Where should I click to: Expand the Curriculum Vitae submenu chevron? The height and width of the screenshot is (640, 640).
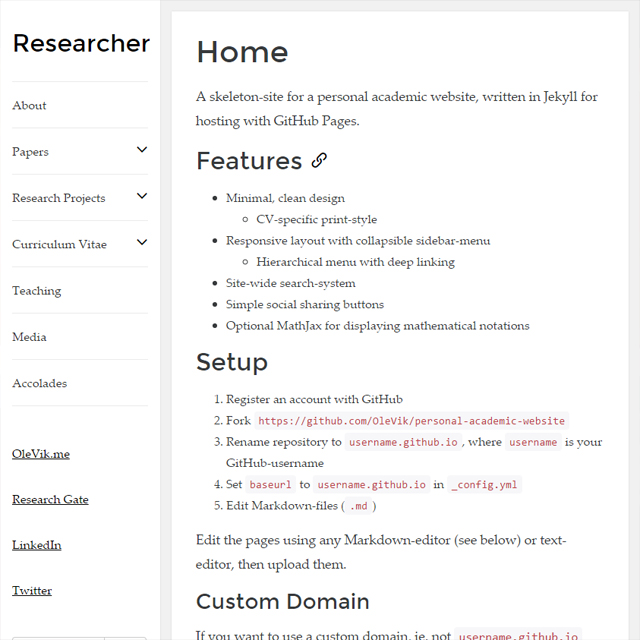point(142,242)
